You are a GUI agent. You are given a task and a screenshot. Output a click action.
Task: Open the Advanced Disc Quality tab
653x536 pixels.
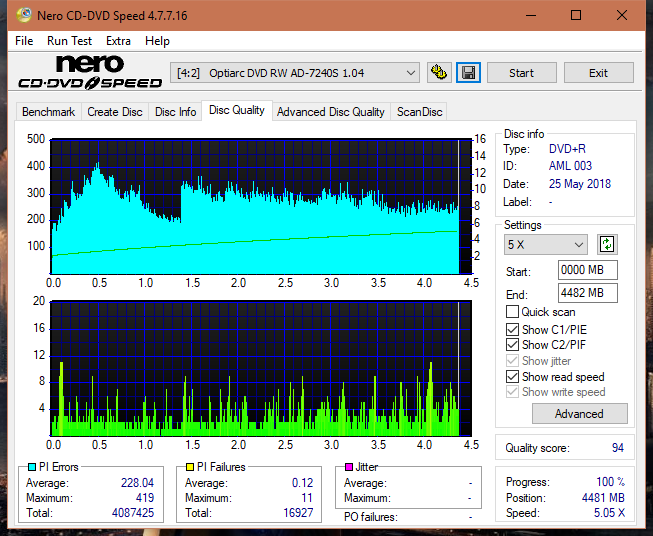(331, 112)
